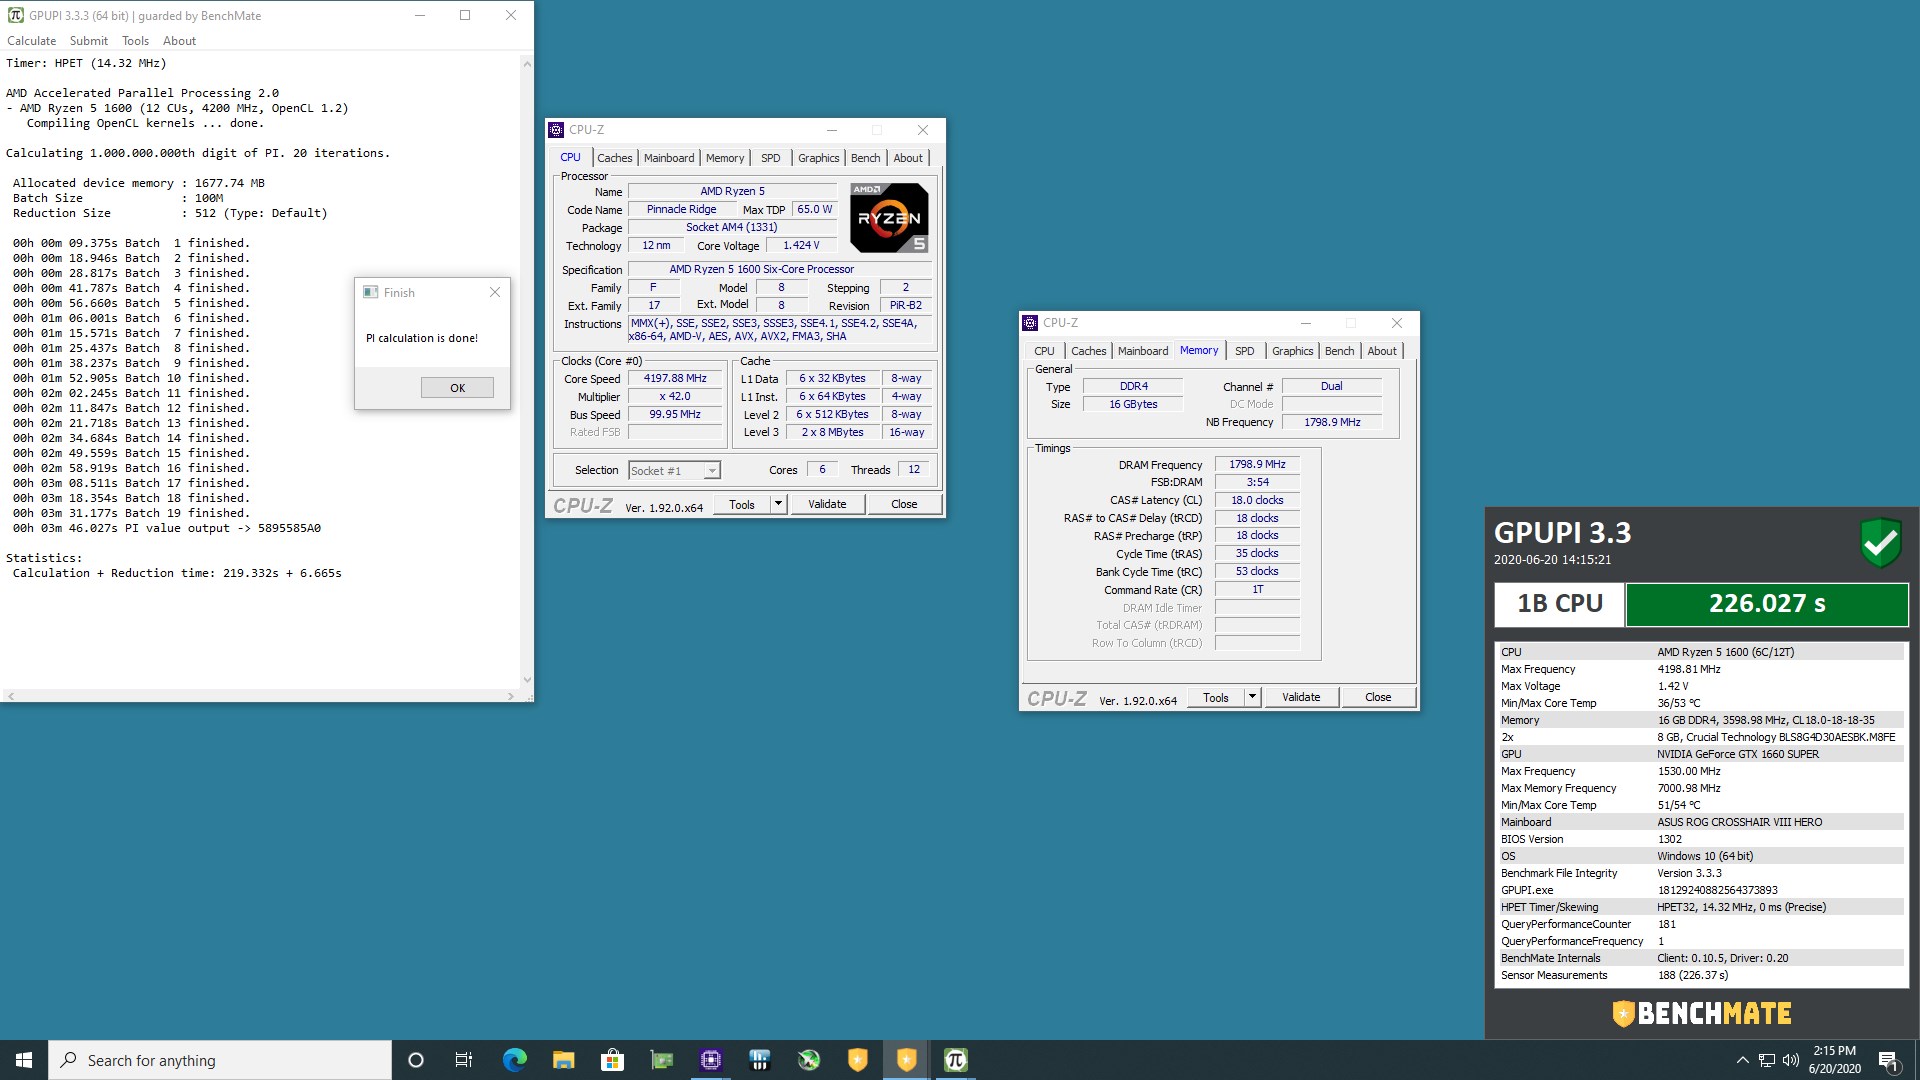Click the Core Speed value 4197.88 MHz
1920x1080 pixels.
[675, 379]
